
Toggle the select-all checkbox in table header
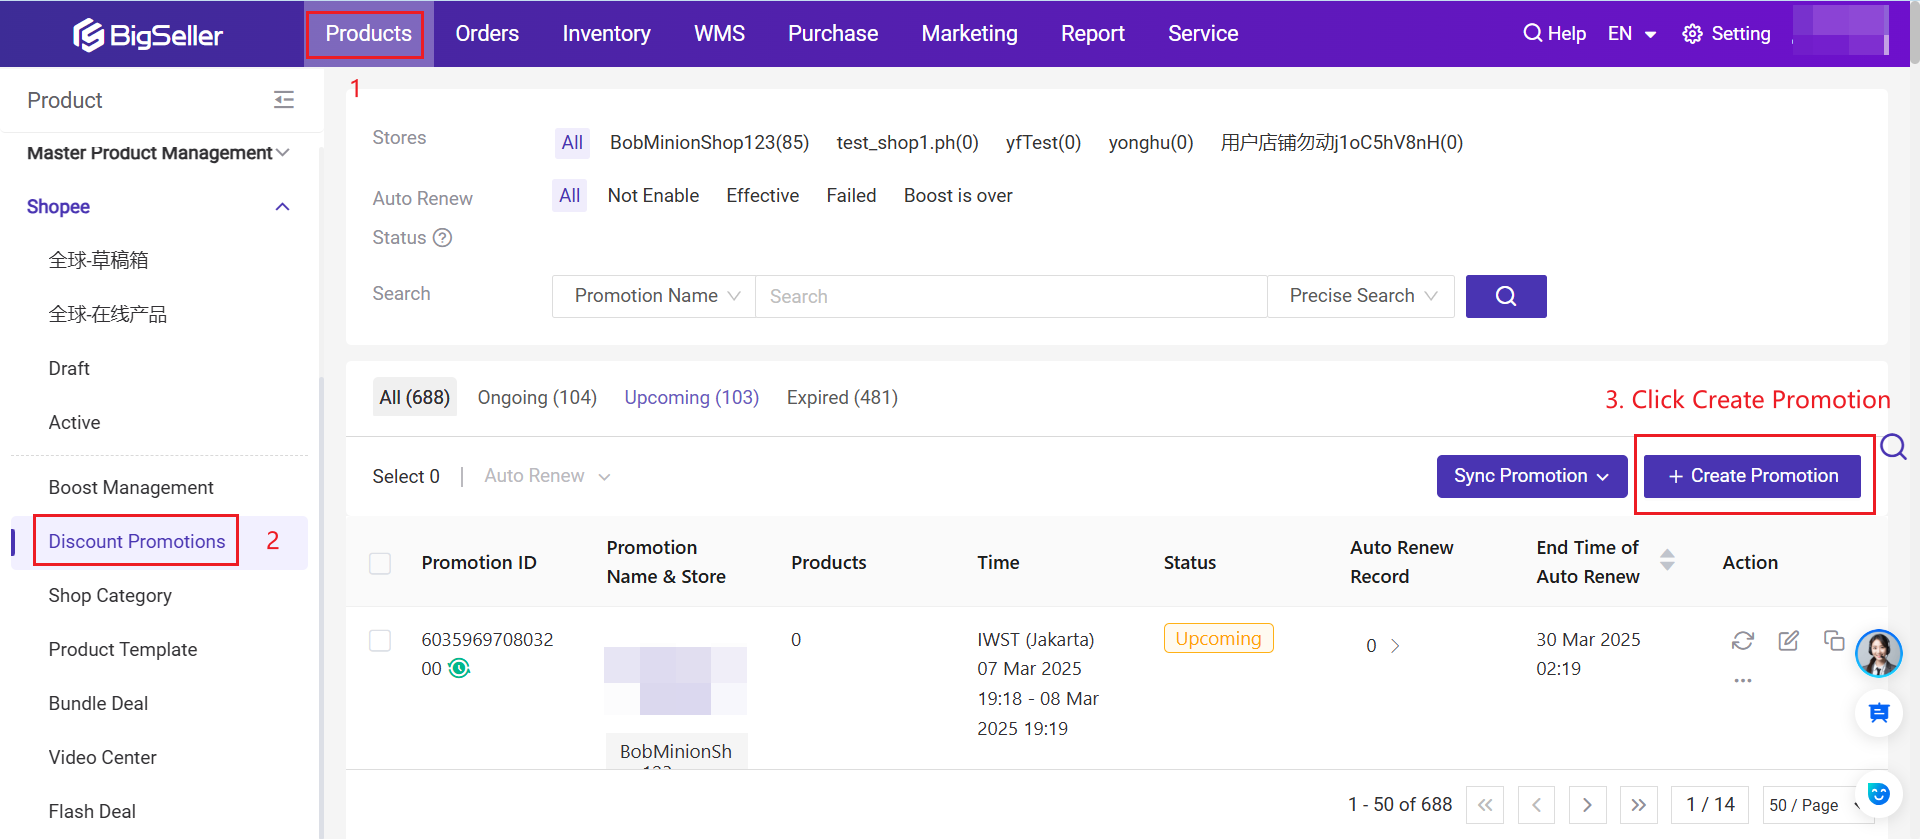(380, 563)
